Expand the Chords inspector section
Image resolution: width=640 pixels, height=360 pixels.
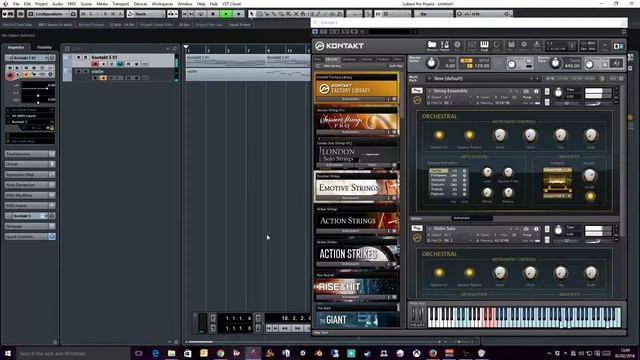pyautogui.click(x=30, y=164)
